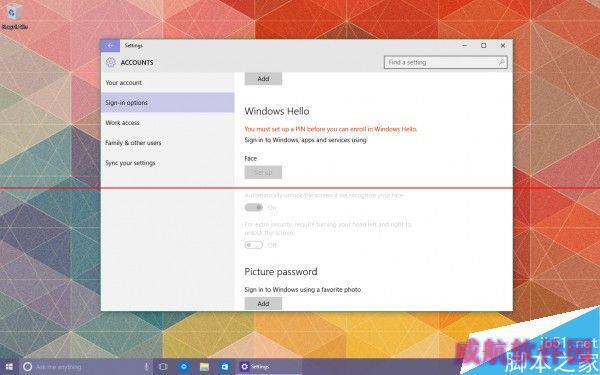The image size is (600, 375).
Task: Focus the Find a setting search box
Action: click(445, 62)
